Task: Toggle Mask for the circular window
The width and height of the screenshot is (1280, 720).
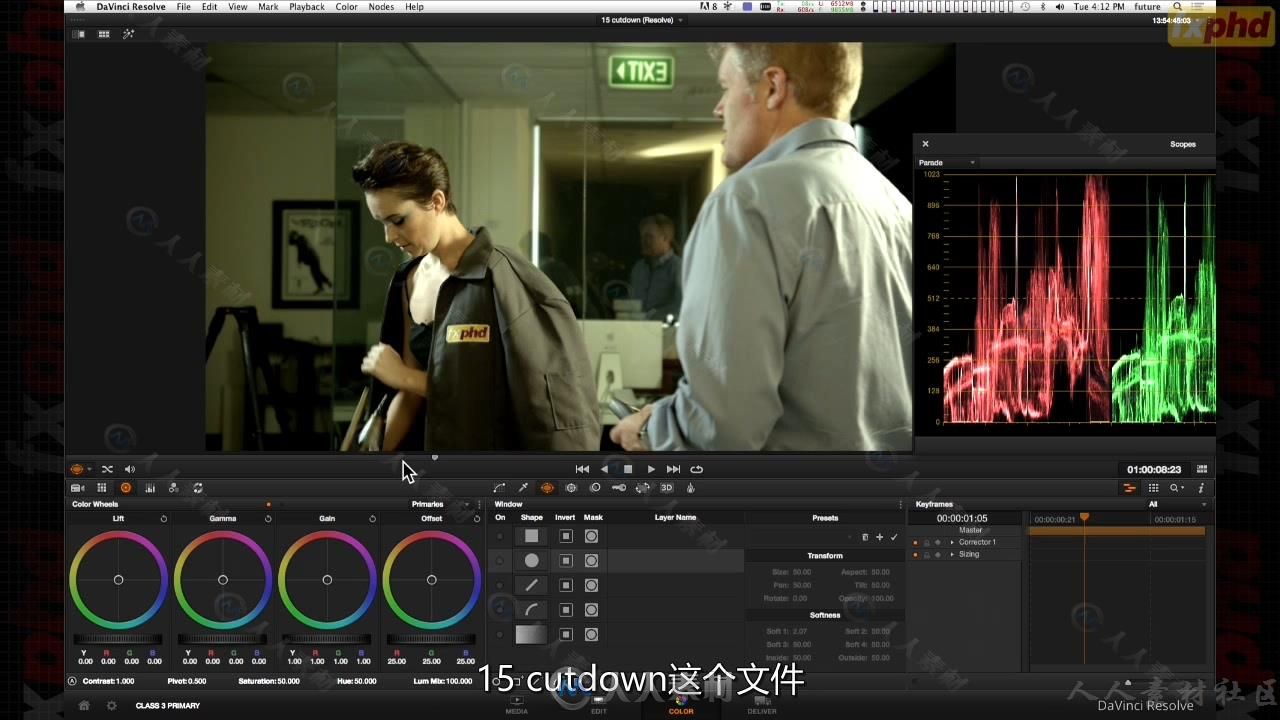Action: pyautogui.click(x=591, y=561)
